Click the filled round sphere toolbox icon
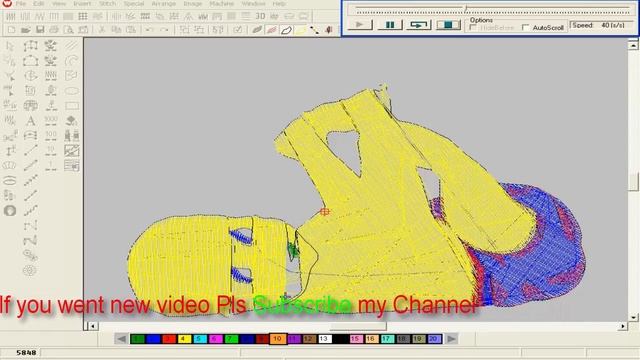 10,211
